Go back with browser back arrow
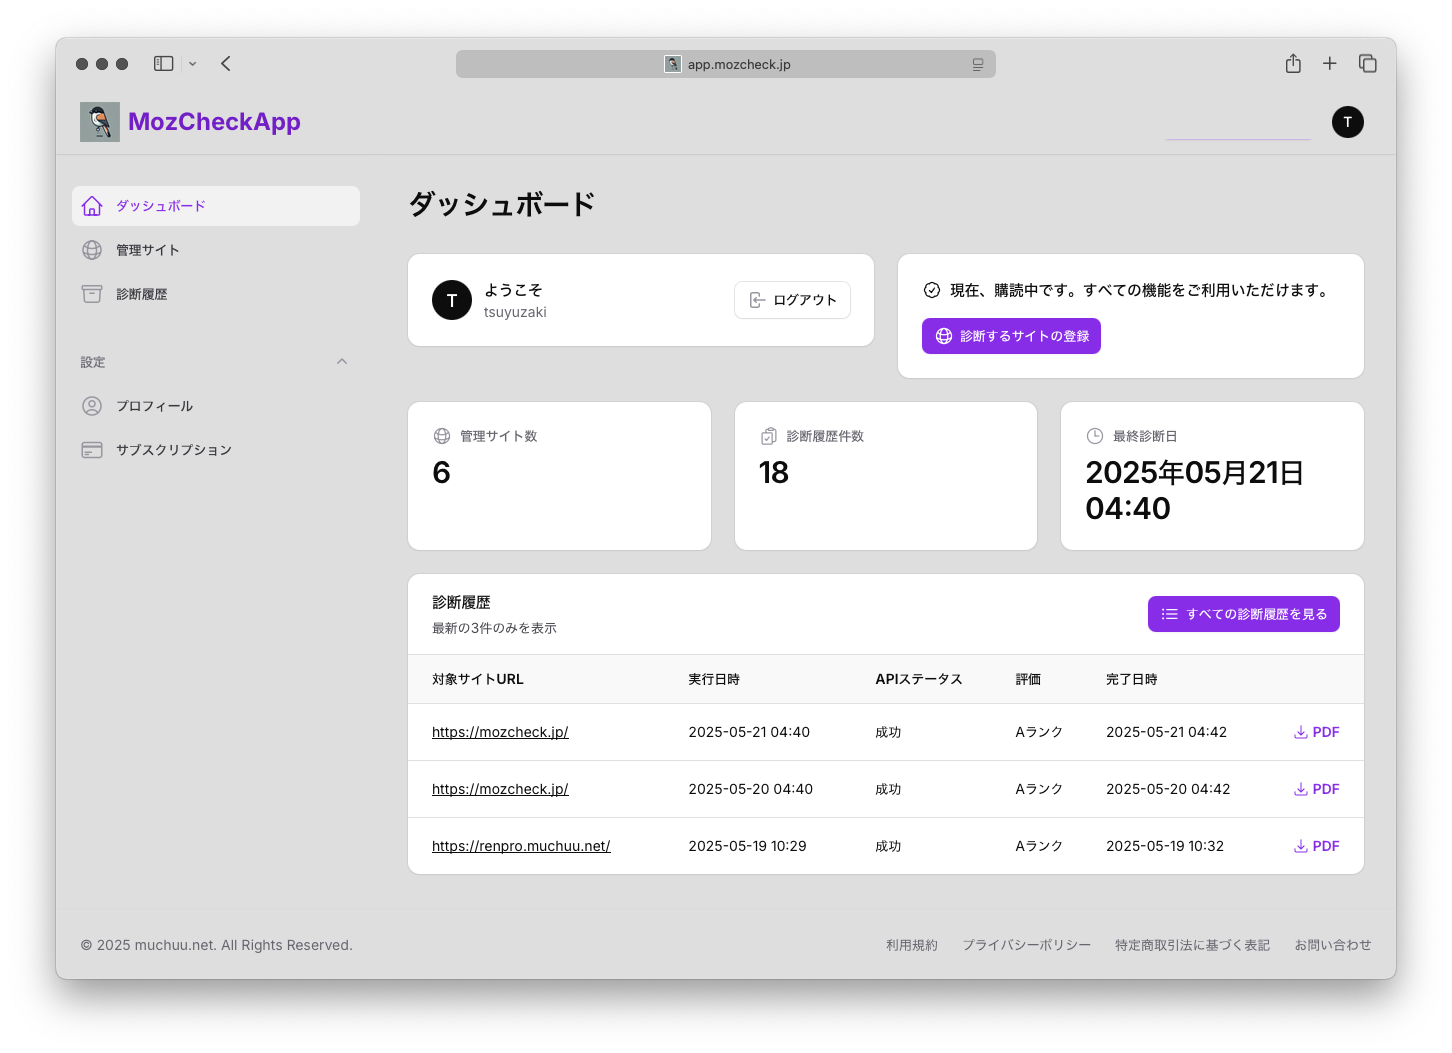 pos(226,64)
